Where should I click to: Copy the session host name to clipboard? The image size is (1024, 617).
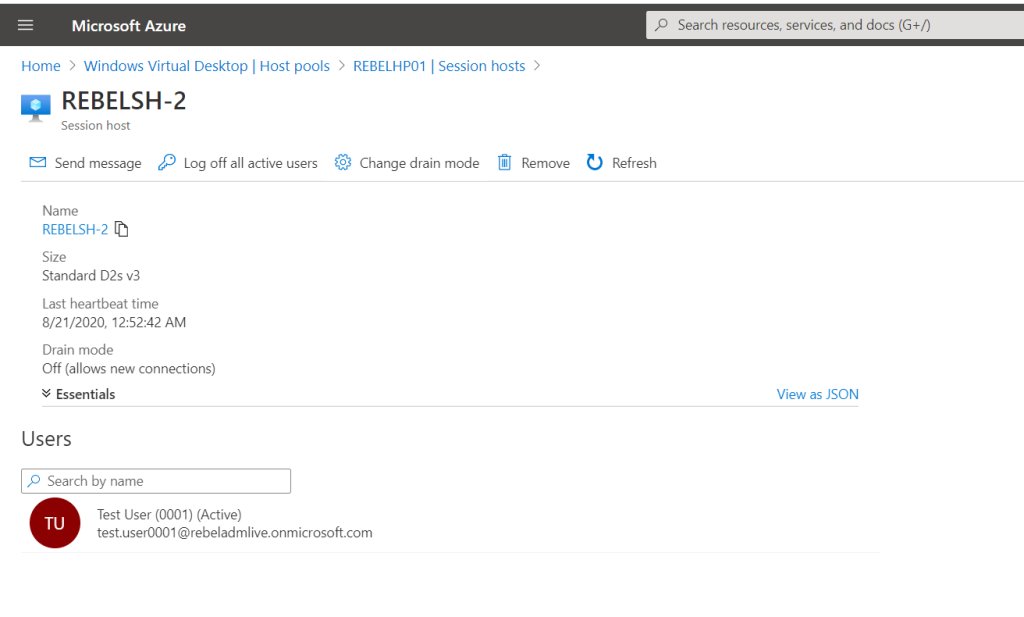tap(121, 229)
